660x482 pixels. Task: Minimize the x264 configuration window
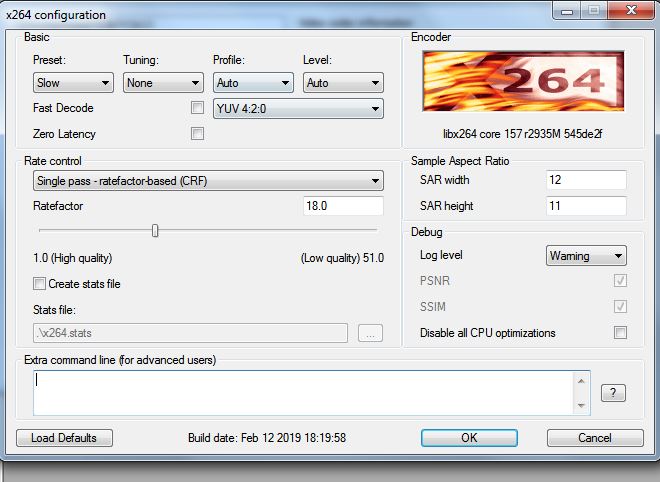pos(567,10)
